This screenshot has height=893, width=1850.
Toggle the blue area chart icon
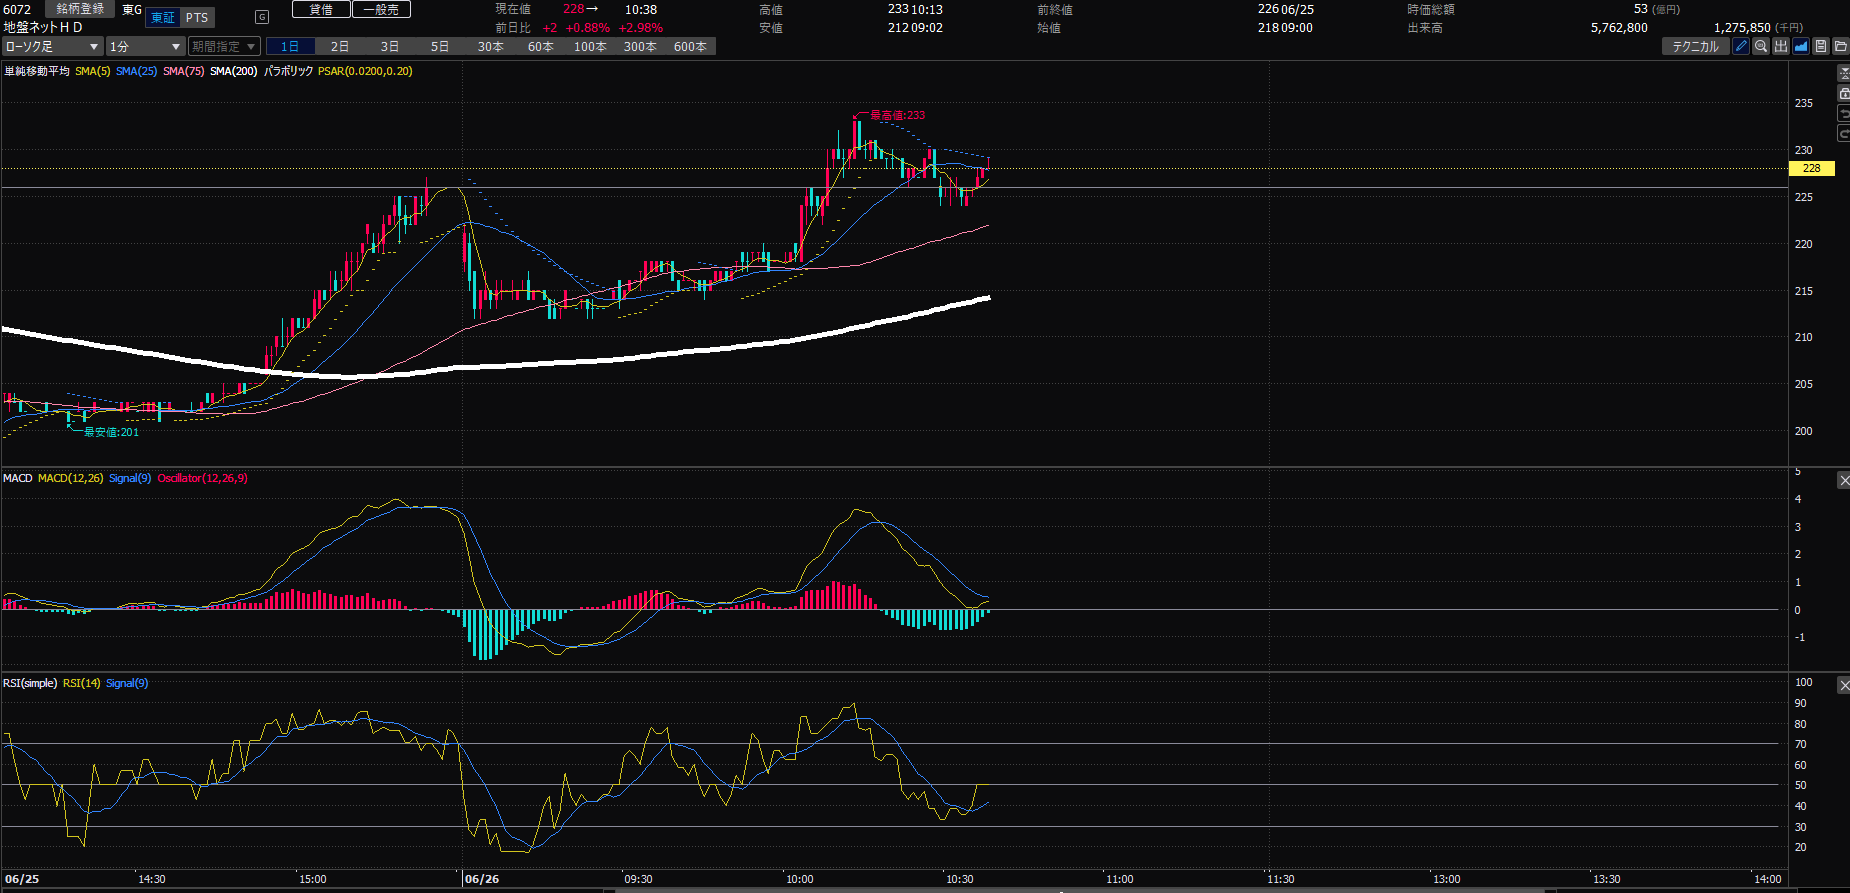click(1801, 46)
